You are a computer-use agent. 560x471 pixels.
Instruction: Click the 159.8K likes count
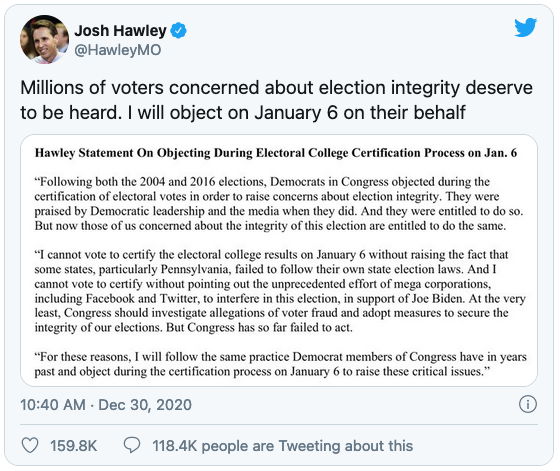(x=74, y=446)
